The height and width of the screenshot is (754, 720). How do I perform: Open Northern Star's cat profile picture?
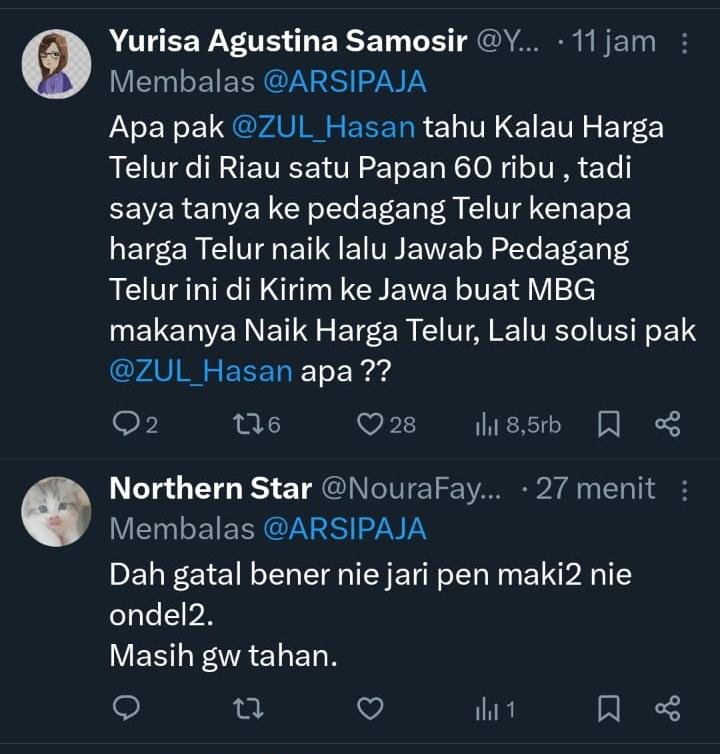(57, 511)
